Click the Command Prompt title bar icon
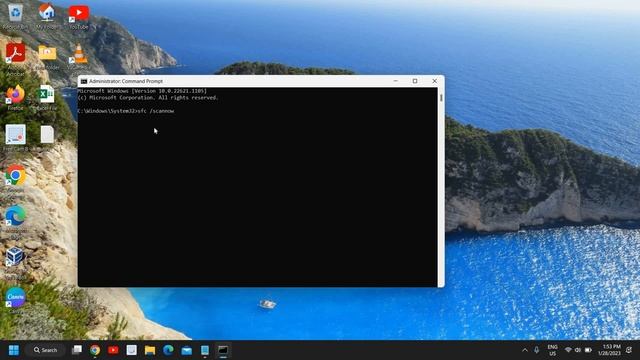Image resolution: width=640 pixels, height=360 pixels. tap(84, 81)
